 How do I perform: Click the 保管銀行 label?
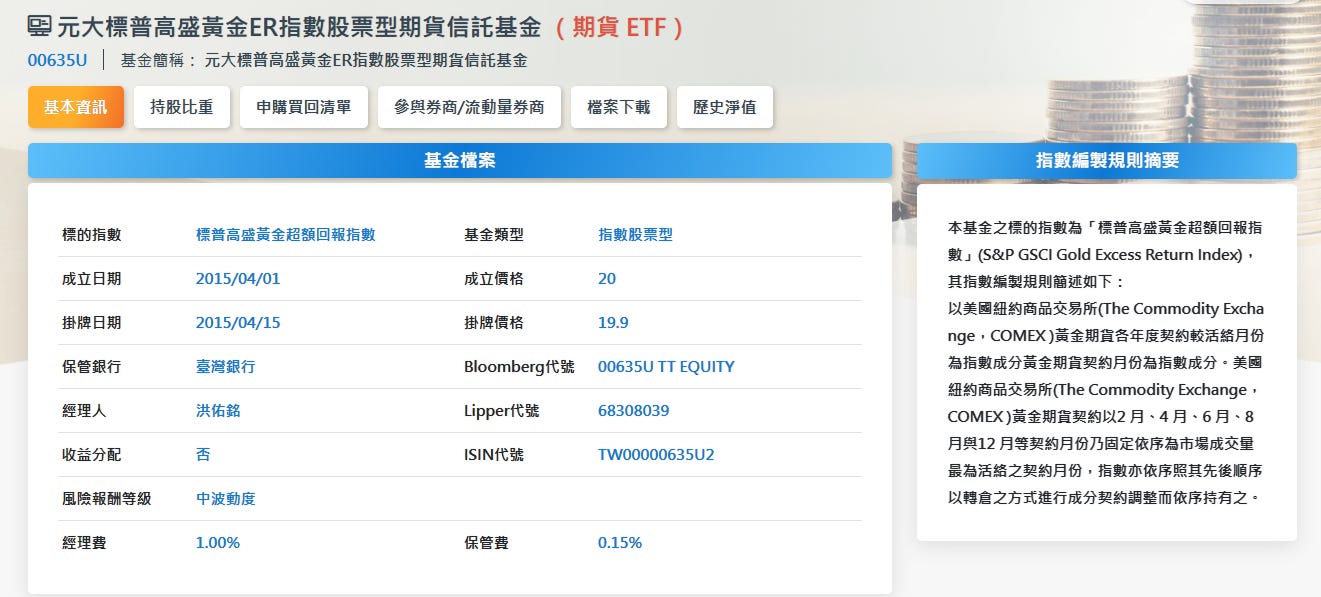click(x=91, y=367)
